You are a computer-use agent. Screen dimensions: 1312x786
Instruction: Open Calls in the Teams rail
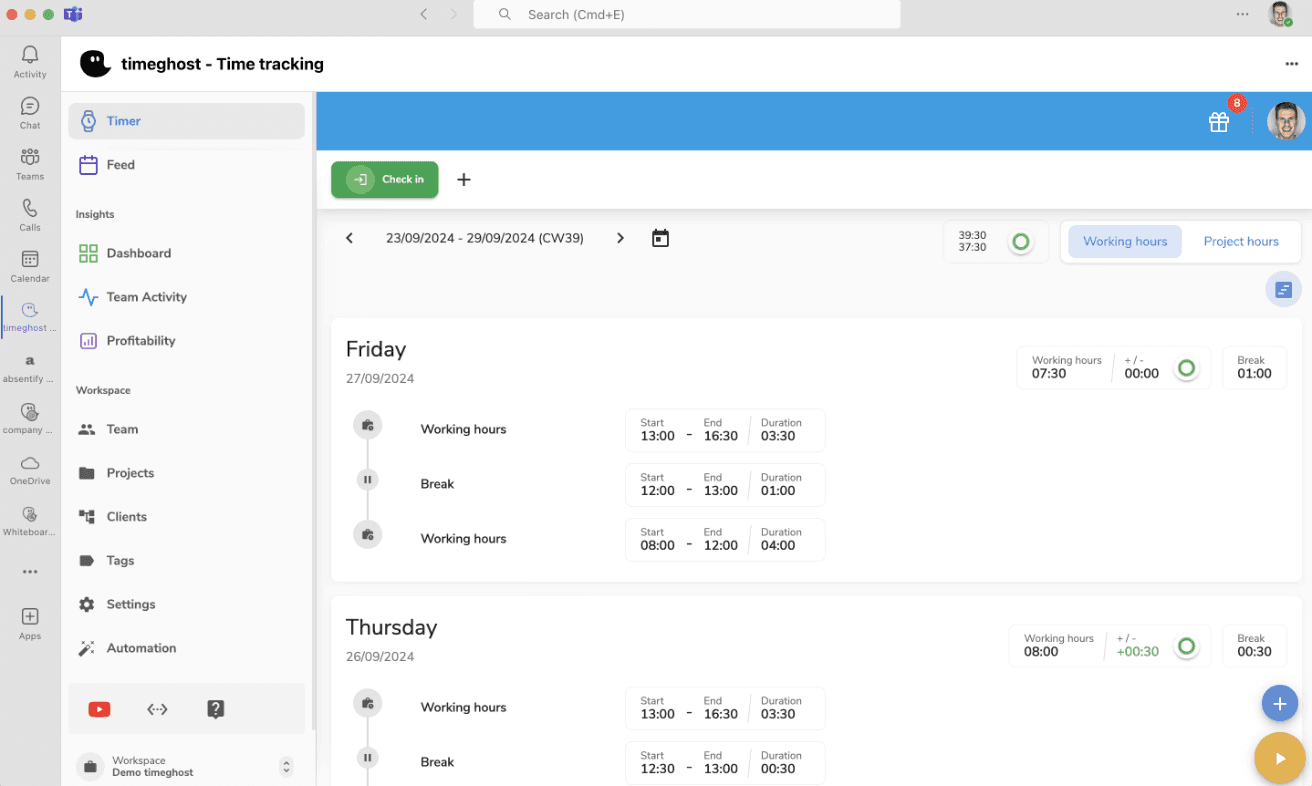[x=30, y=214]
